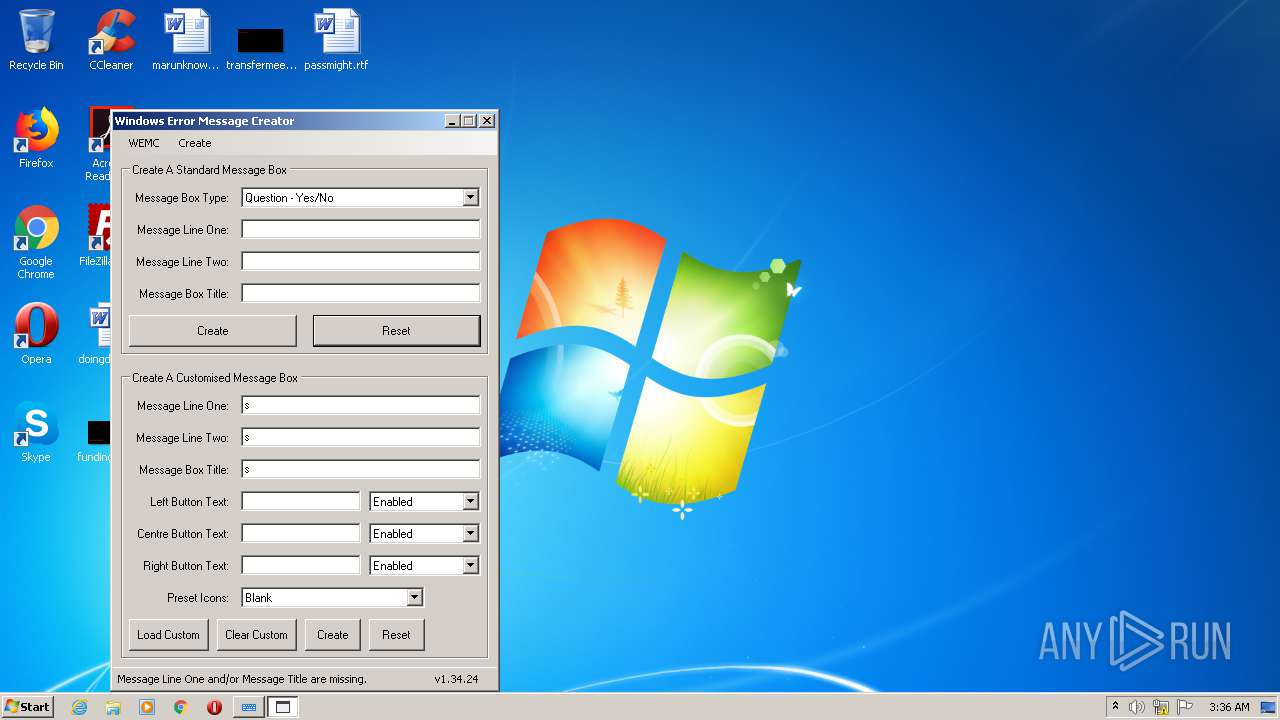Select the transfermee black file icon
The image size is (1280, 720).
coord(261,48)
